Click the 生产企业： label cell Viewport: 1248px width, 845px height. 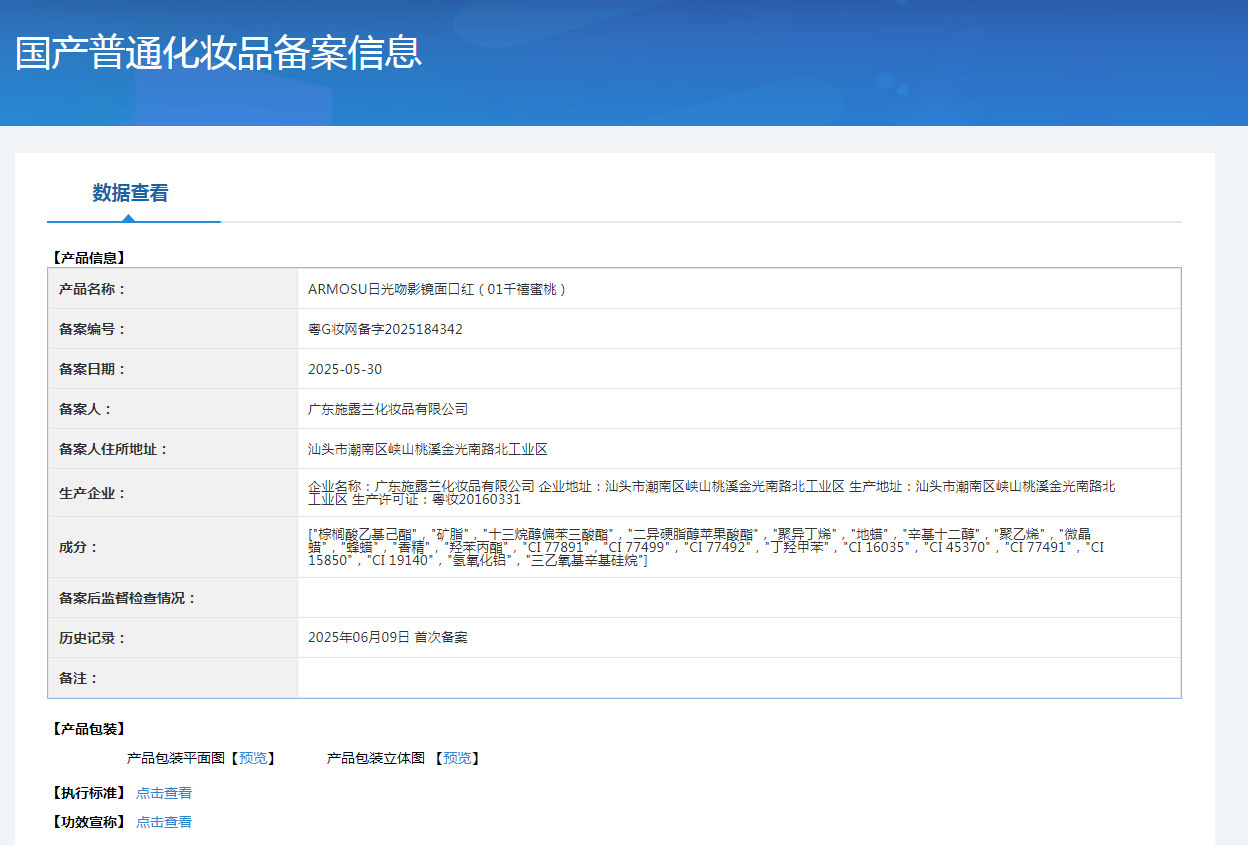pyautogui.click(x=173, y=493)
